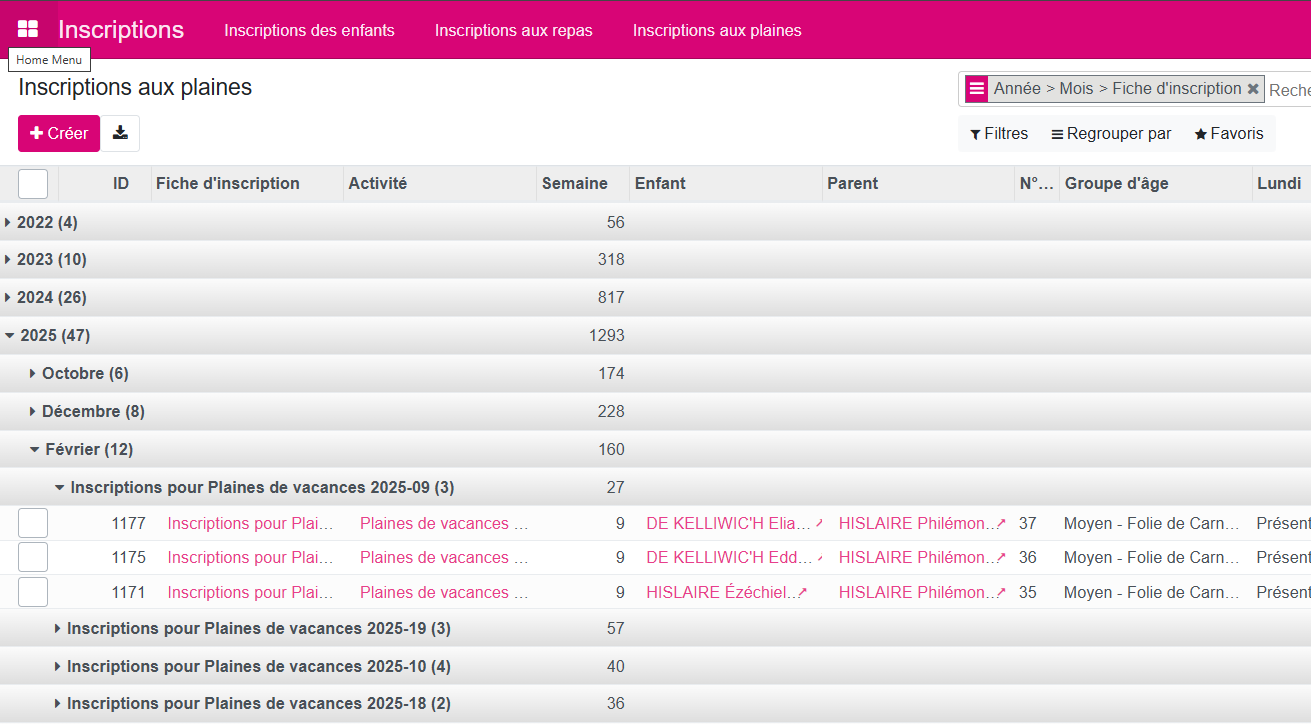Click the N° value 36

1027,558
